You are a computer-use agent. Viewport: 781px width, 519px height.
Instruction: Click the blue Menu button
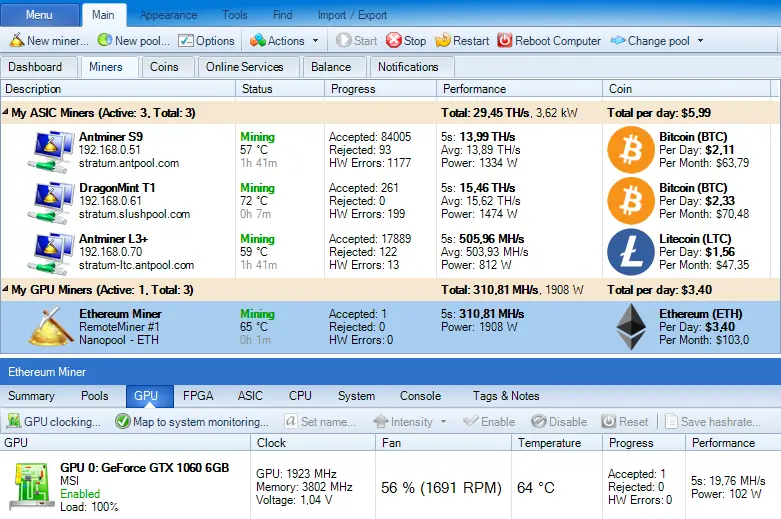pyautogui.click(x=40, y=15)
